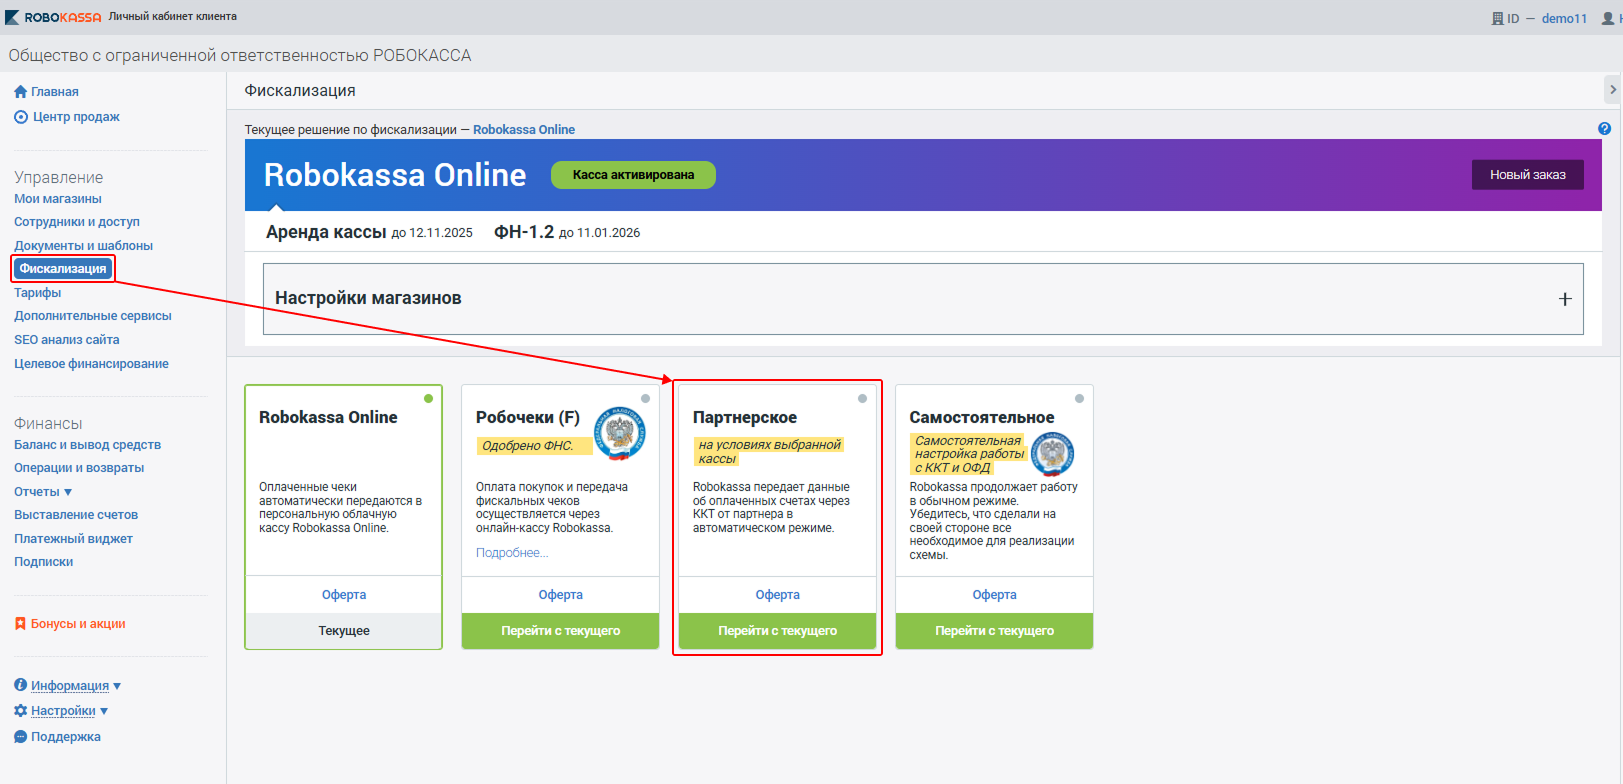Open Оферта on Robokassa Online card
This screenshot has height=784, width=1623.
pos(344,594)
